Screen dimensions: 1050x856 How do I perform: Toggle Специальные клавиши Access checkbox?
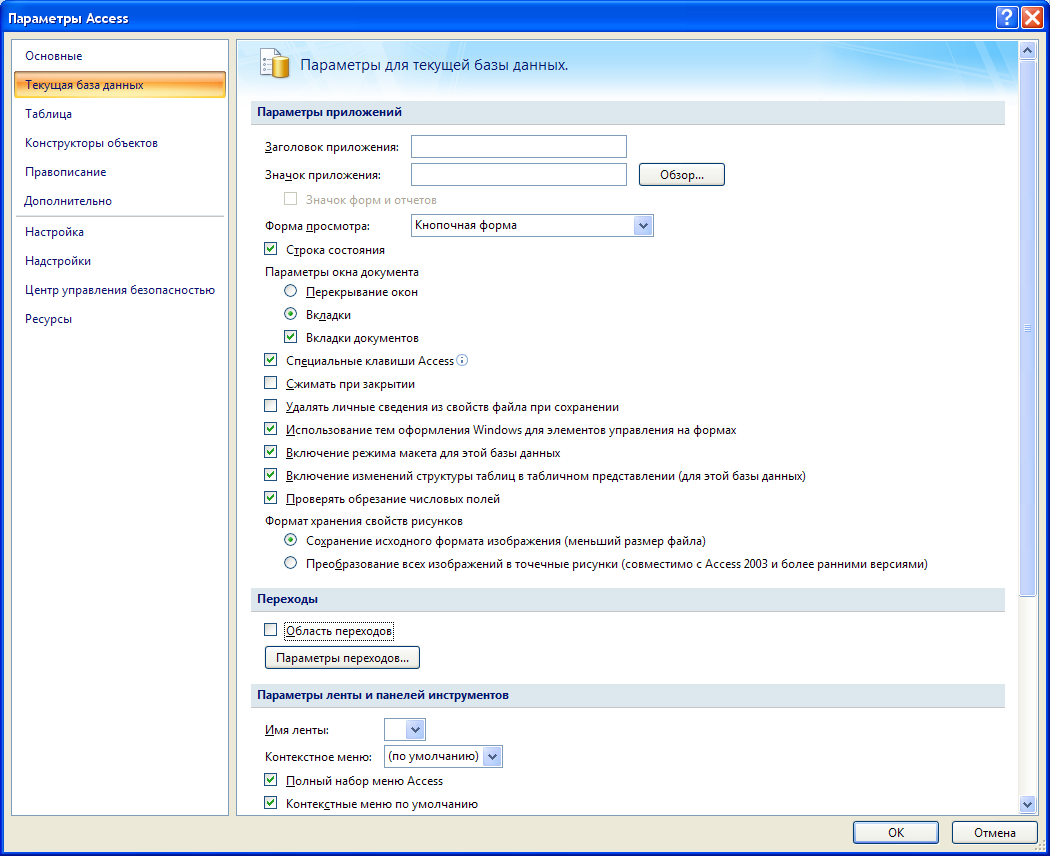pyautogui.click(x=271, y=360)
